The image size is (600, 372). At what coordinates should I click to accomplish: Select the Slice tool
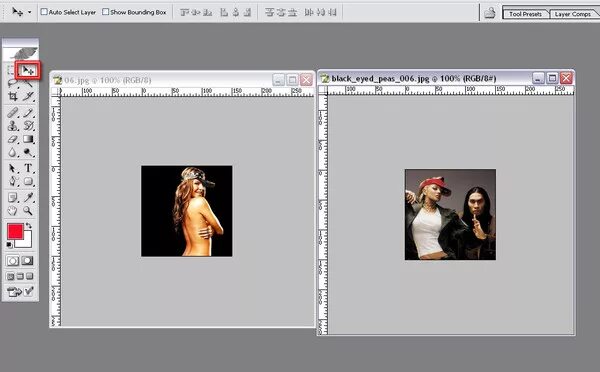[28, 96]
